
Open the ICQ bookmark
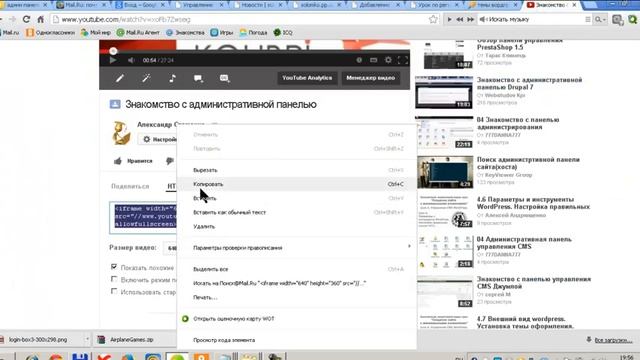tap(283, 32)
